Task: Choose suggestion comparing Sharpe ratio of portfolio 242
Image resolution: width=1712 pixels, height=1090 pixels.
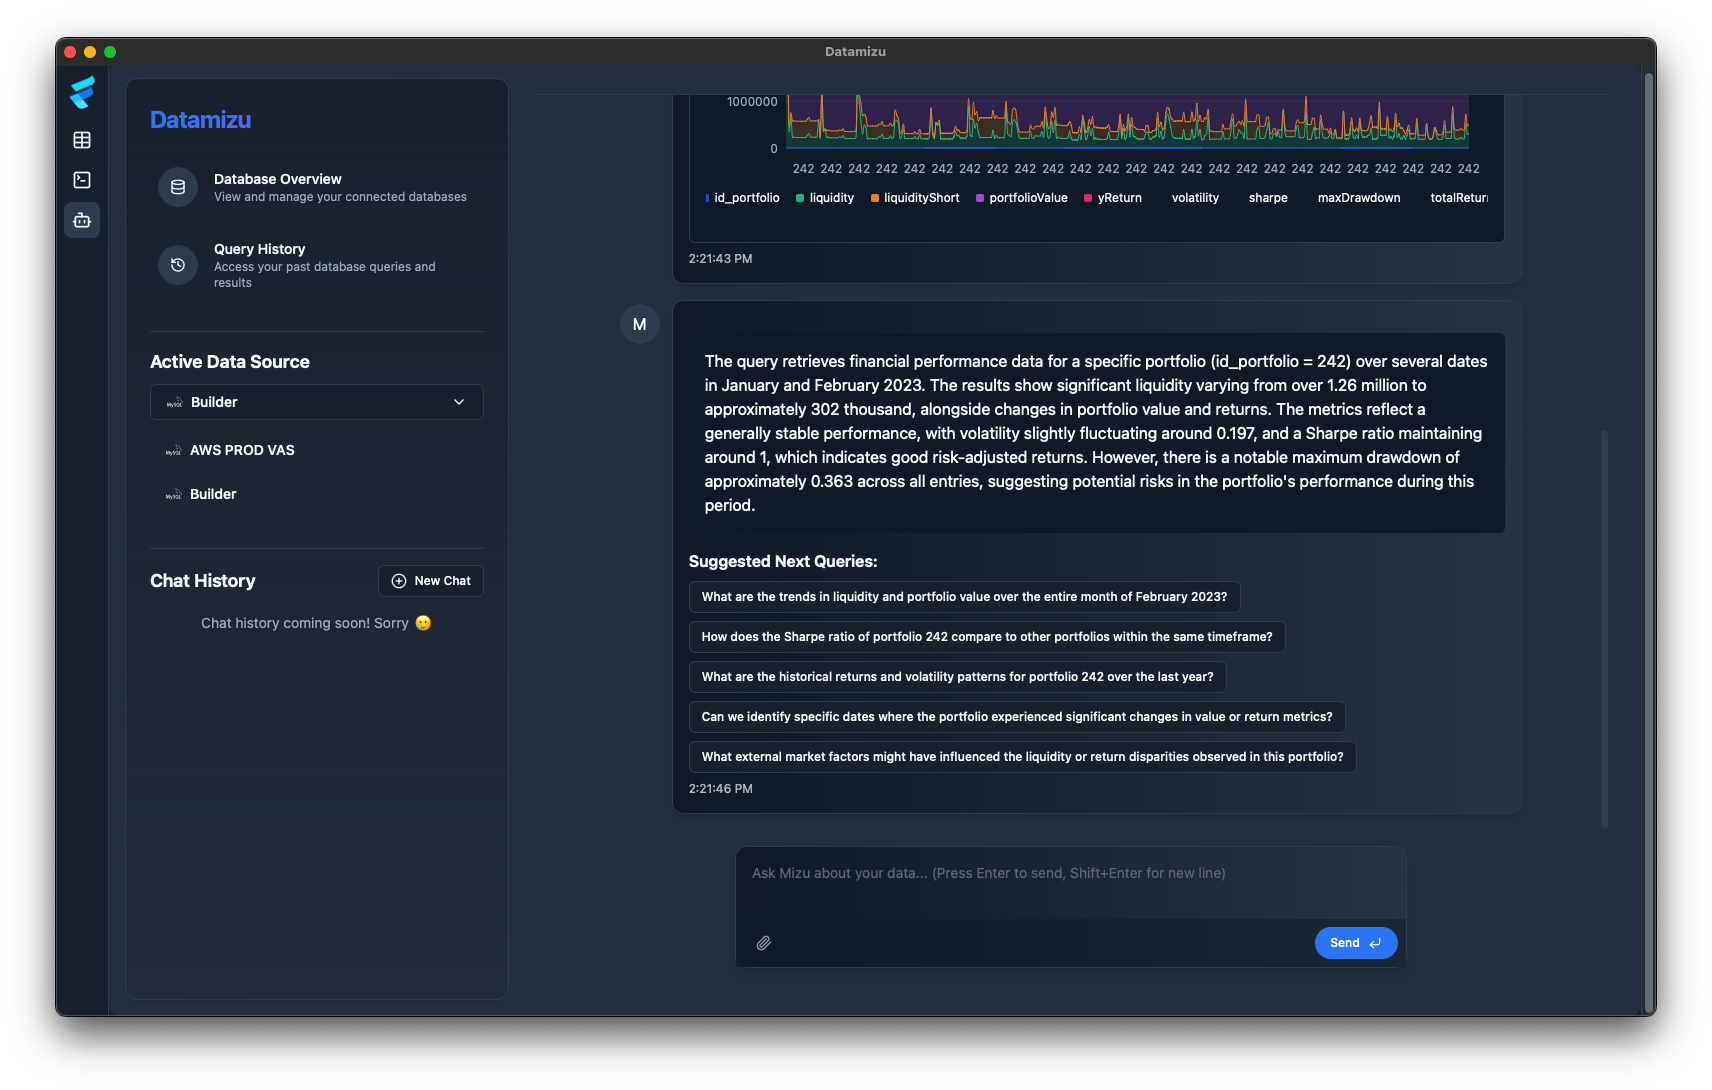Action: [987, 637]
